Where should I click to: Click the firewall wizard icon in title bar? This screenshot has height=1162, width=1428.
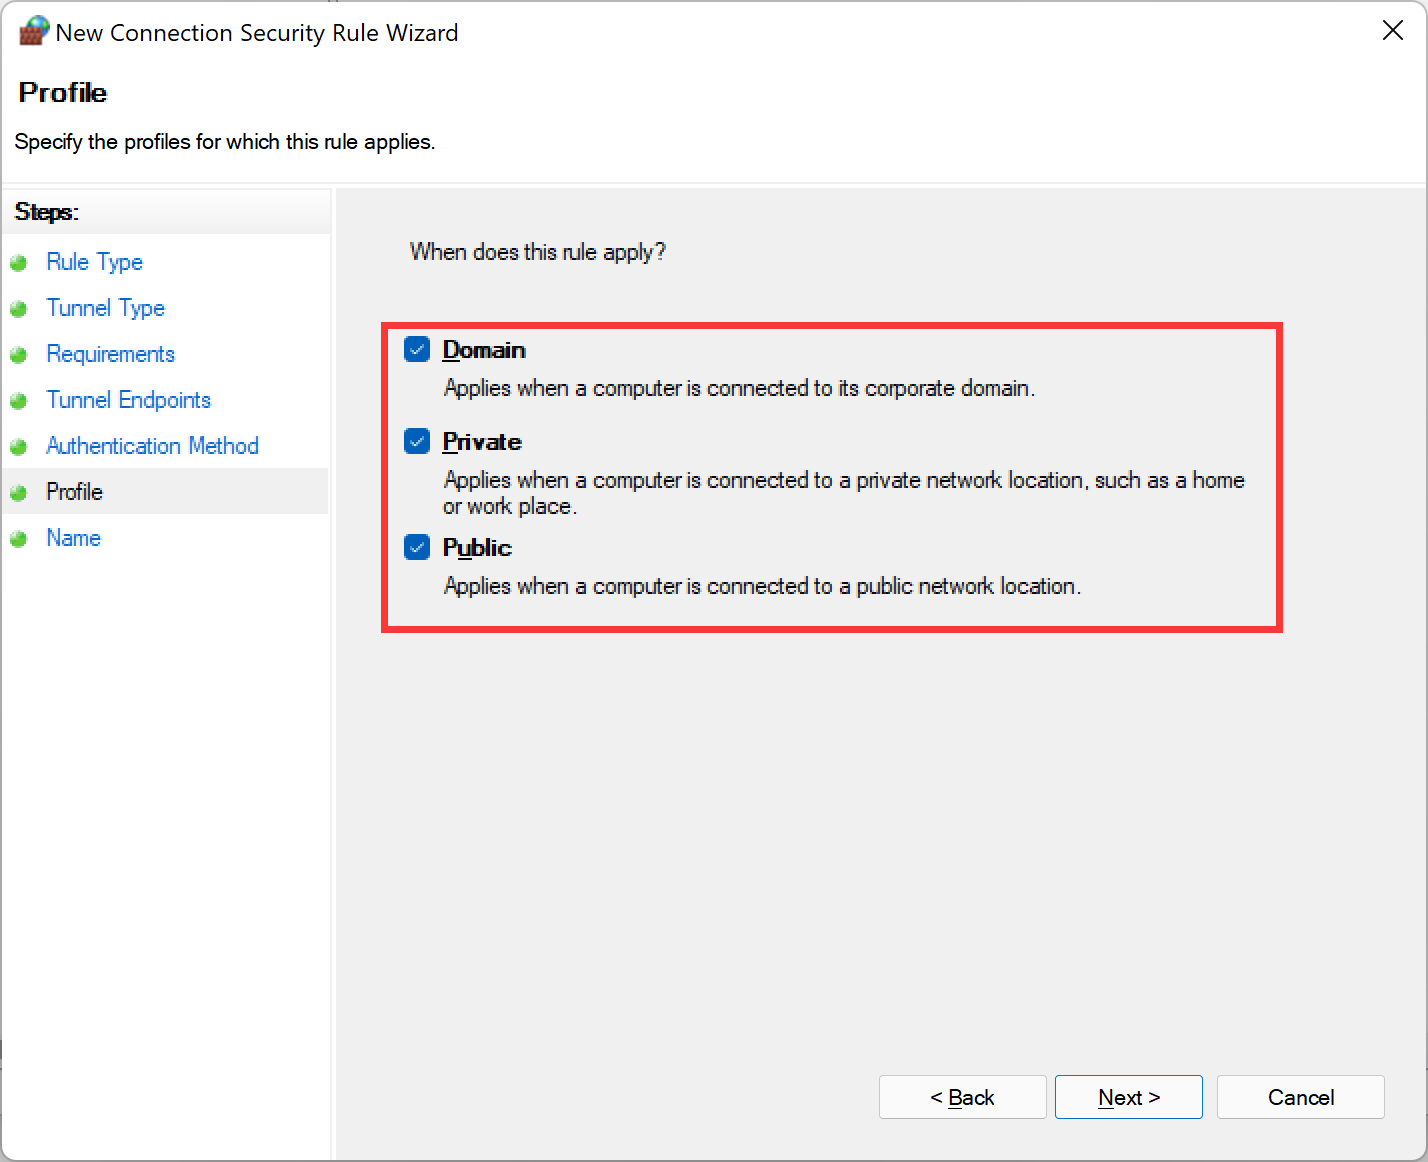tap(33, 31)
